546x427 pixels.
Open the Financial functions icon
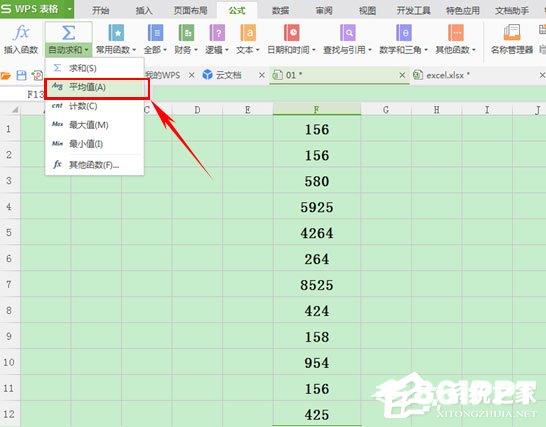[x=186, y=33]
